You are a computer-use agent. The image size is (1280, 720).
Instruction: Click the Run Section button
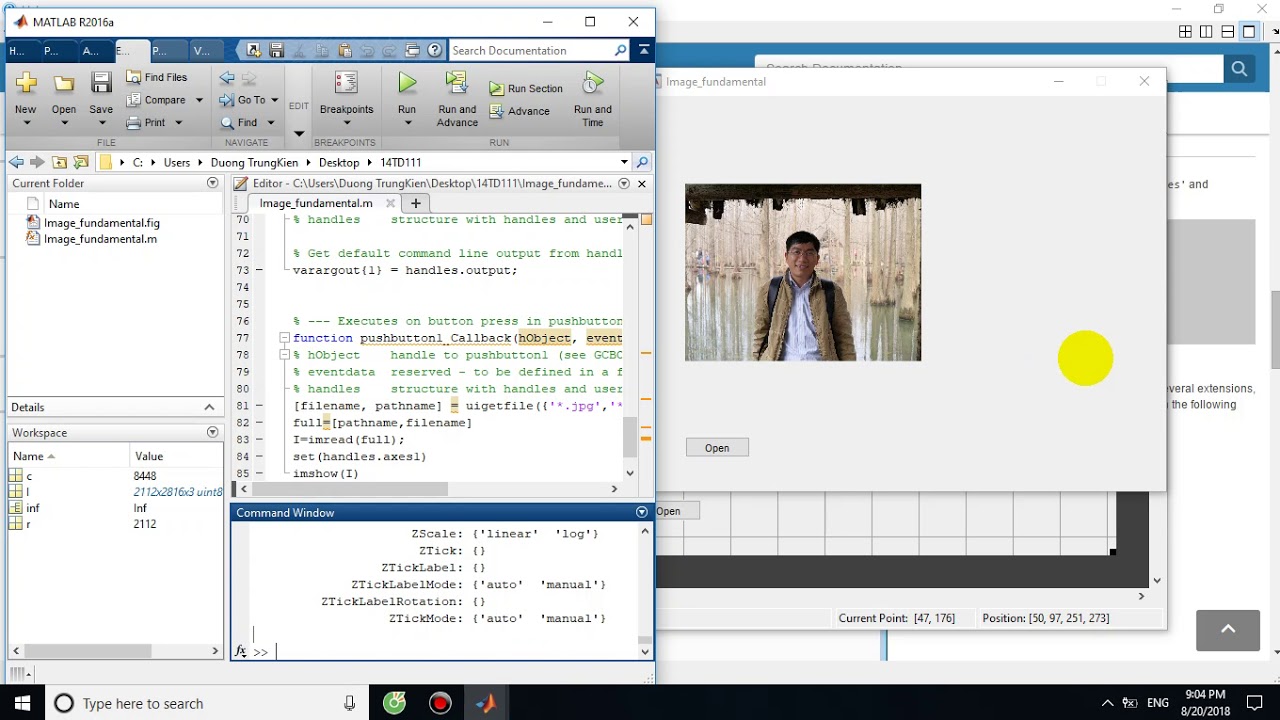526,88
